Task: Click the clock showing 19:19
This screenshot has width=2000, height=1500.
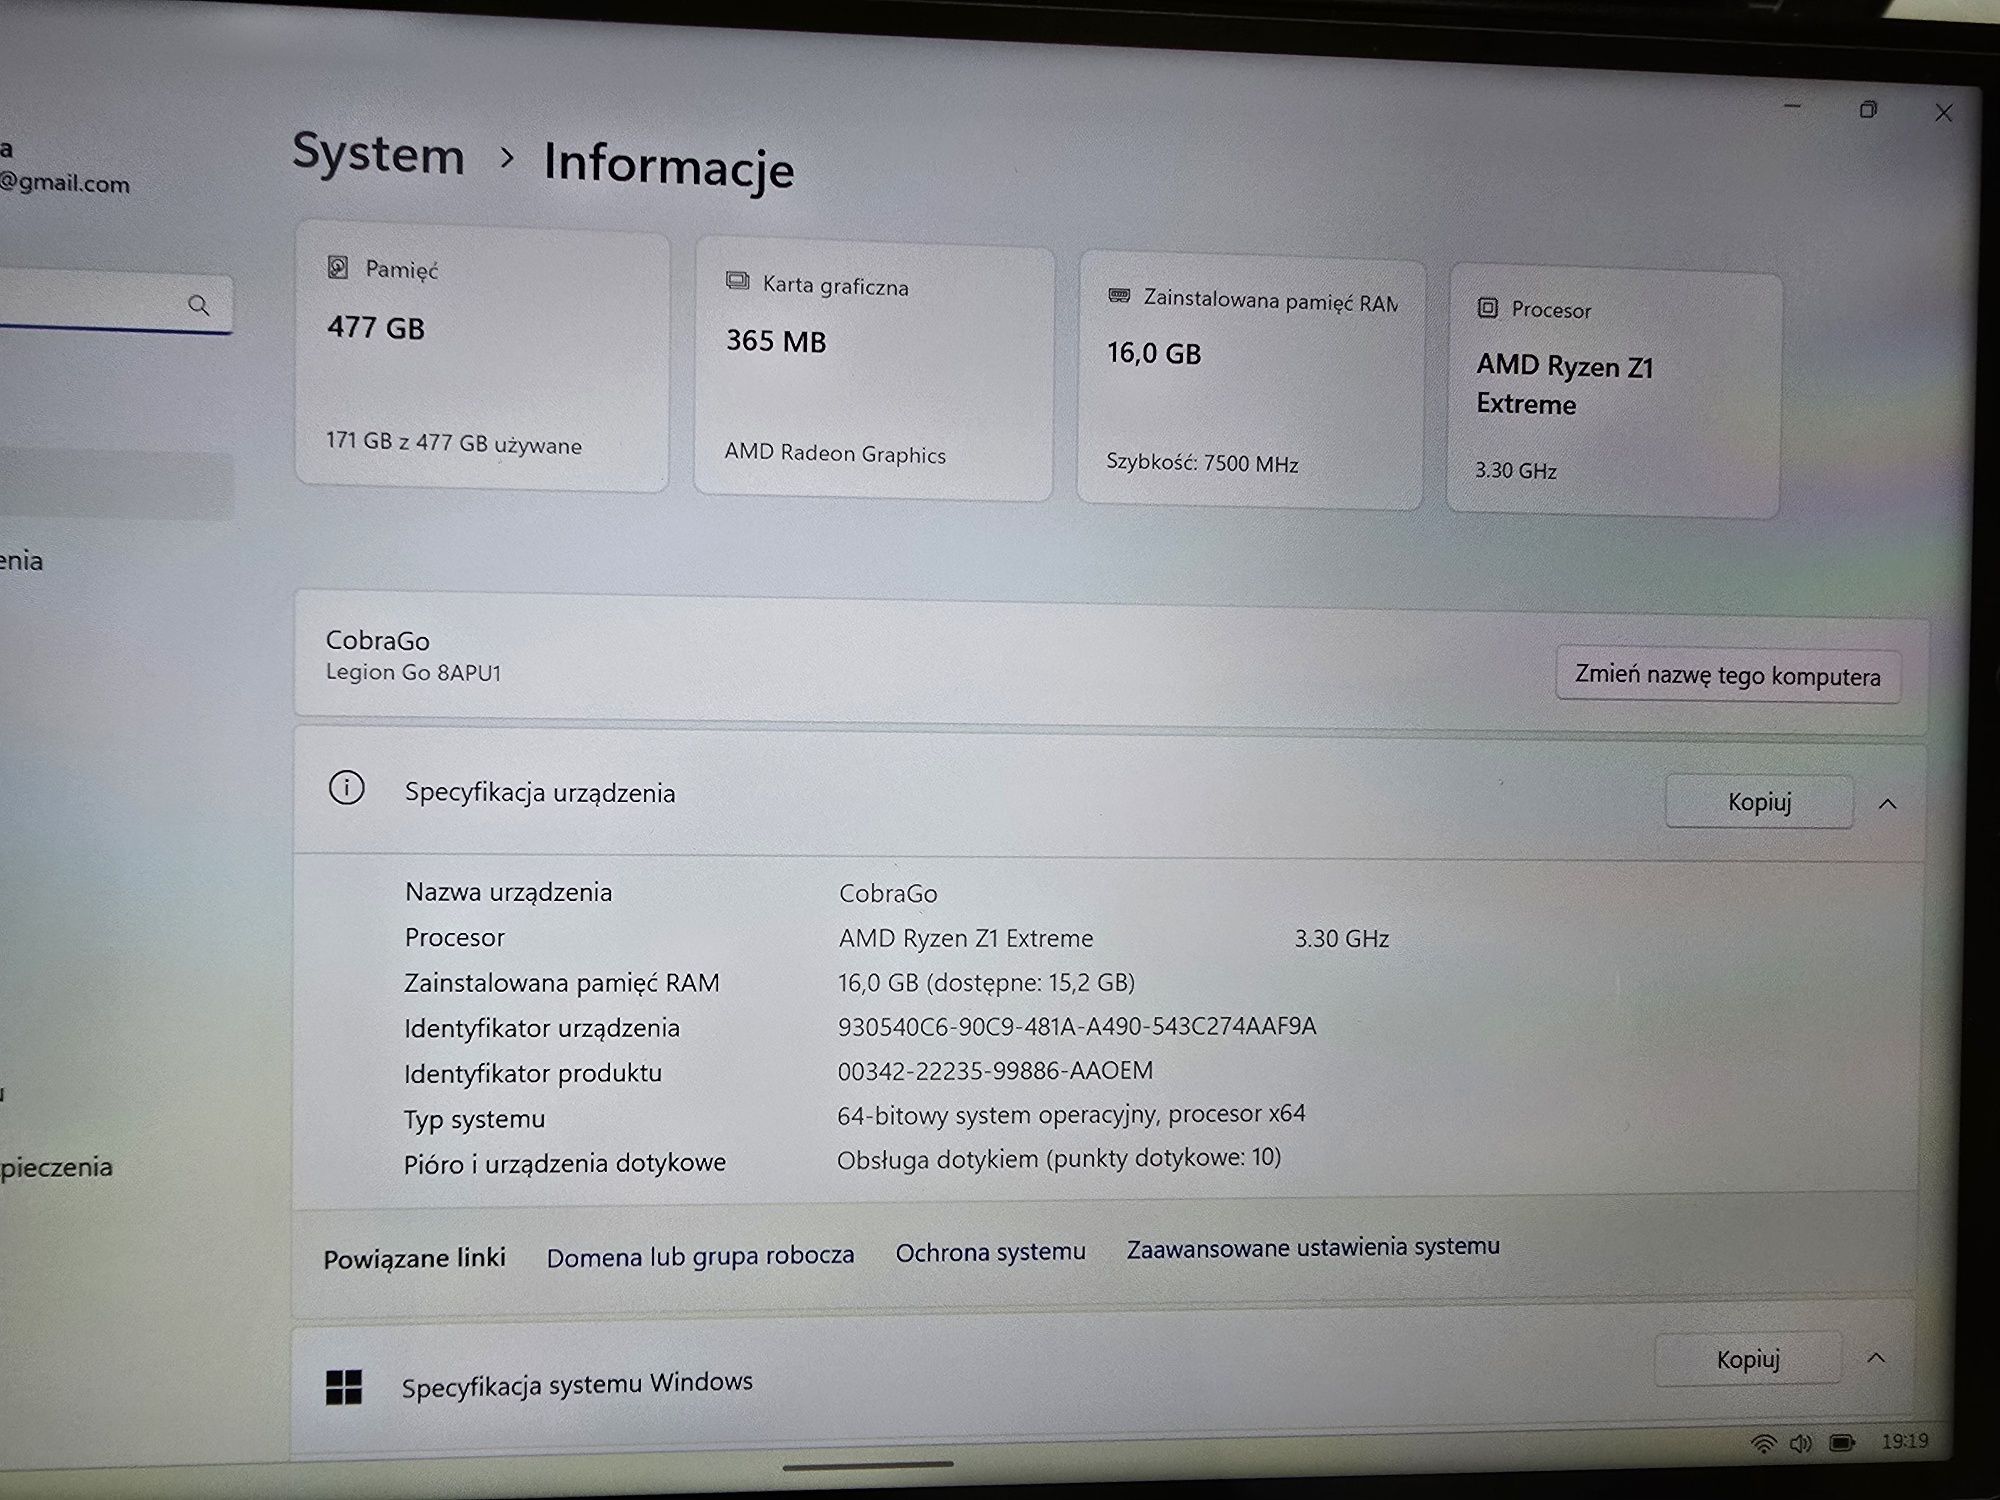Action: [x=1904, y=1441]
